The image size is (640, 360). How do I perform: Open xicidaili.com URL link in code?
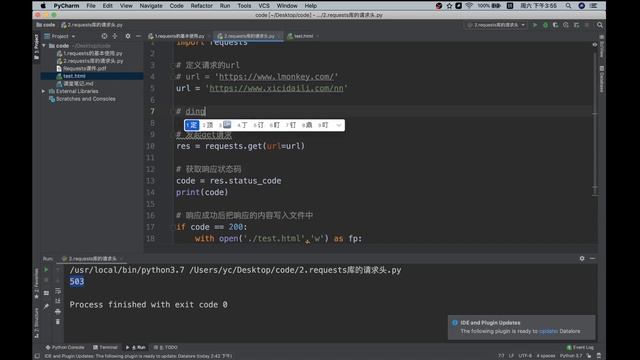tap(276, 88)
